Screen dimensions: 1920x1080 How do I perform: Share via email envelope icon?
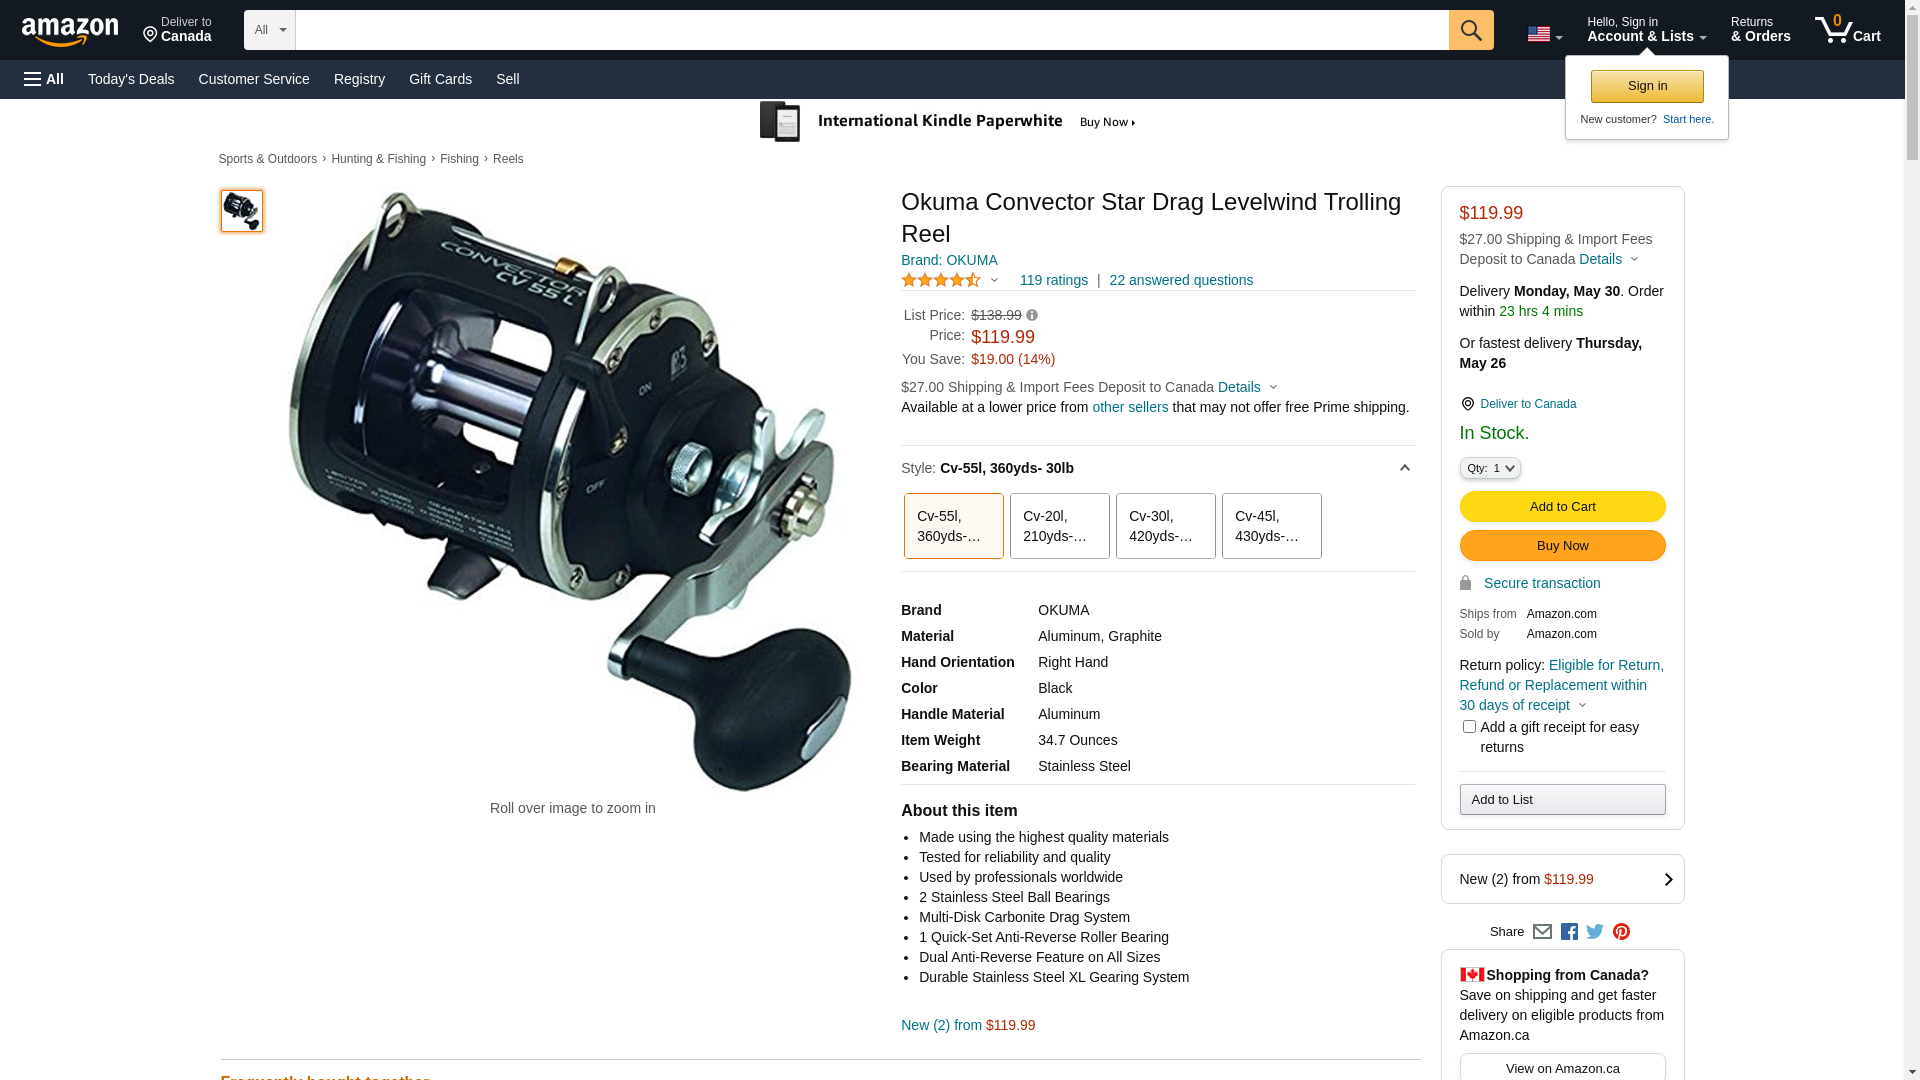point(1542,932)
